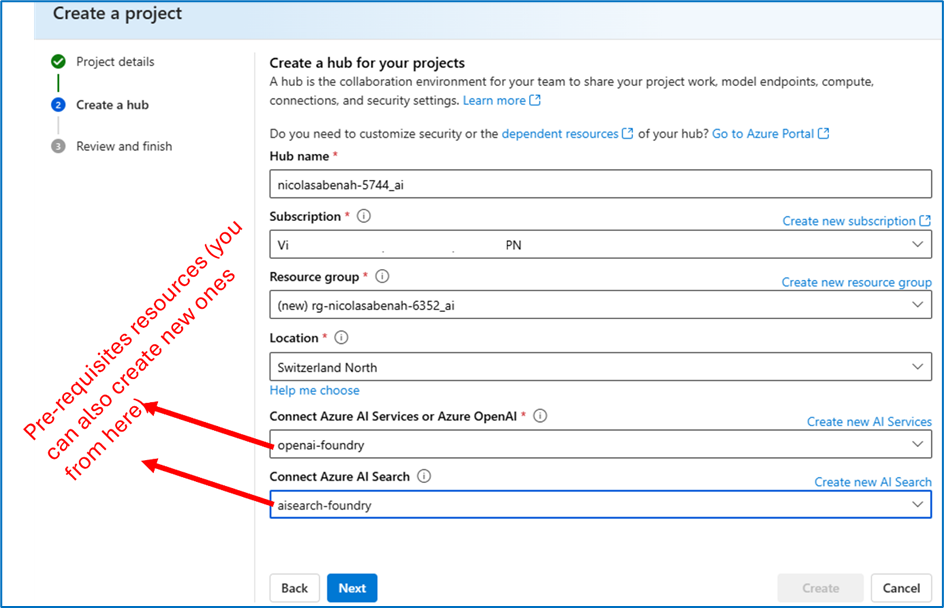Screen dimensions: 944x608
Task: Open the Help me choose link
Action: point(314,390)
